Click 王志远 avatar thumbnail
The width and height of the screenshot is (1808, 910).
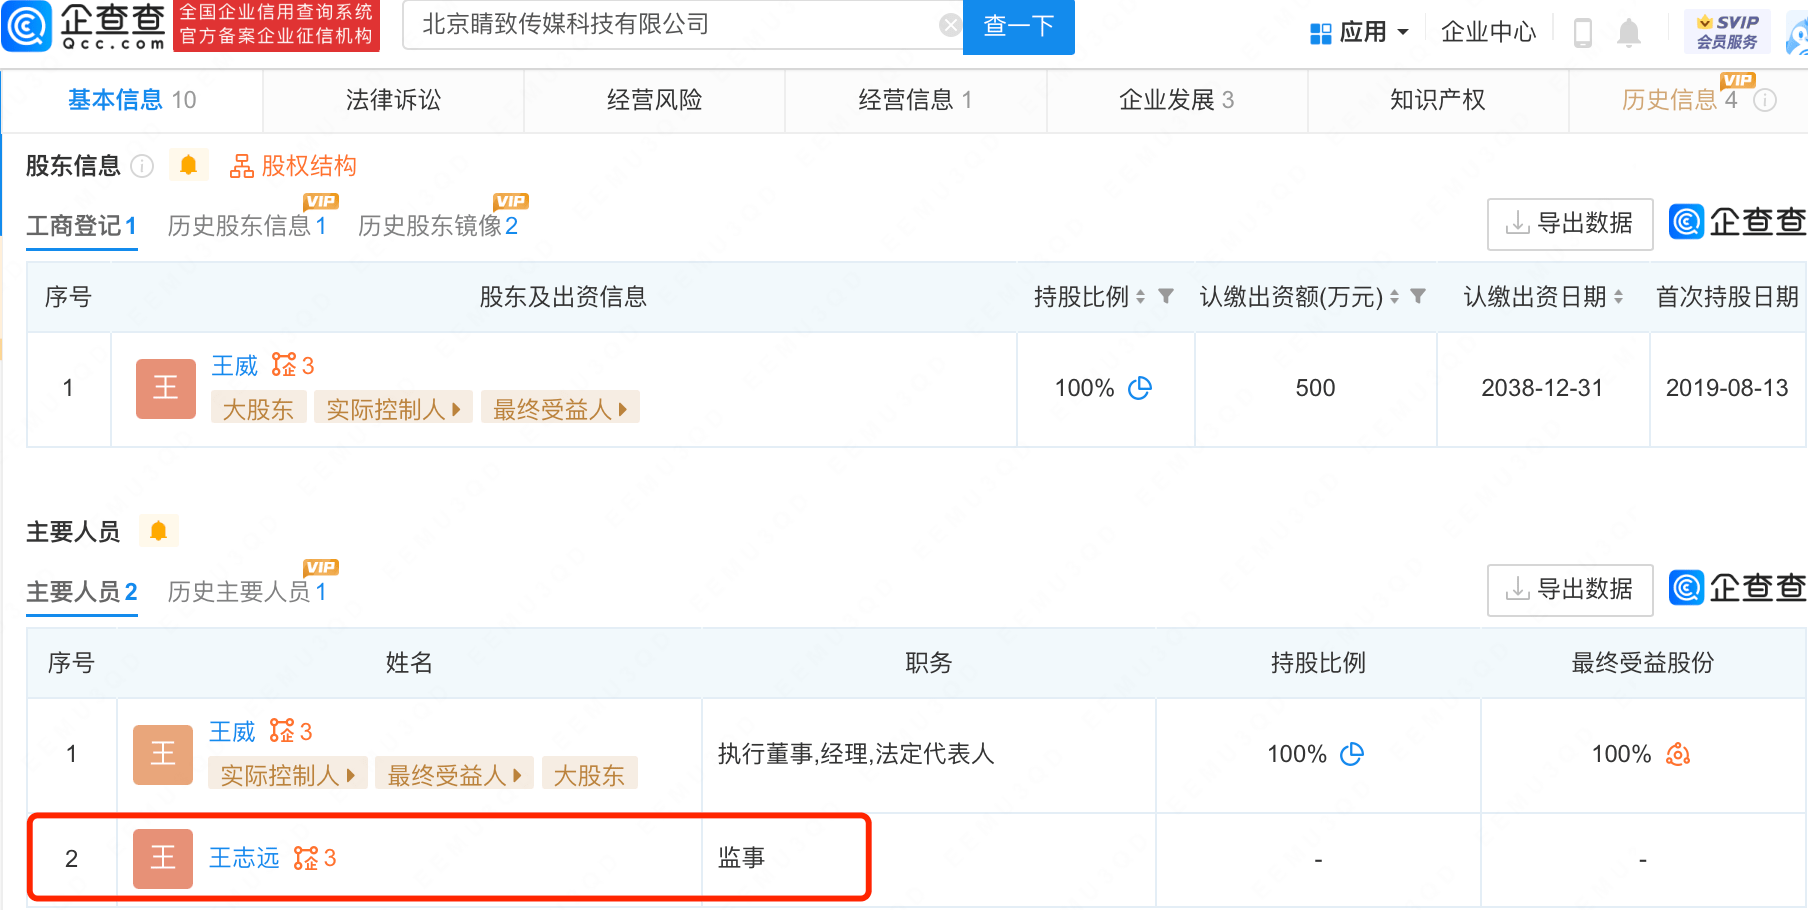(x=163, y=858)
